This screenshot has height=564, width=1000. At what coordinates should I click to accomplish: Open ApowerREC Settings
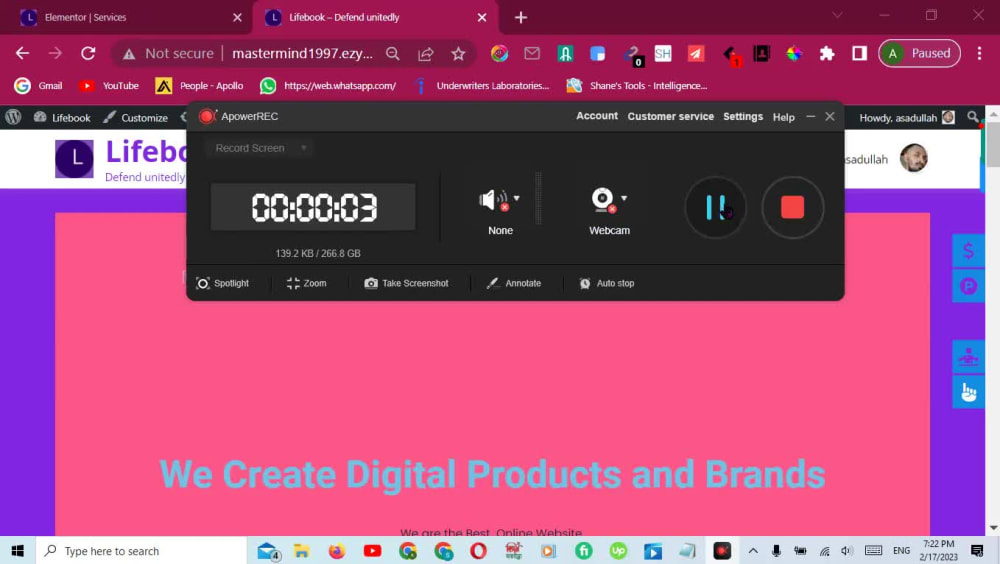tap(743, 116)
